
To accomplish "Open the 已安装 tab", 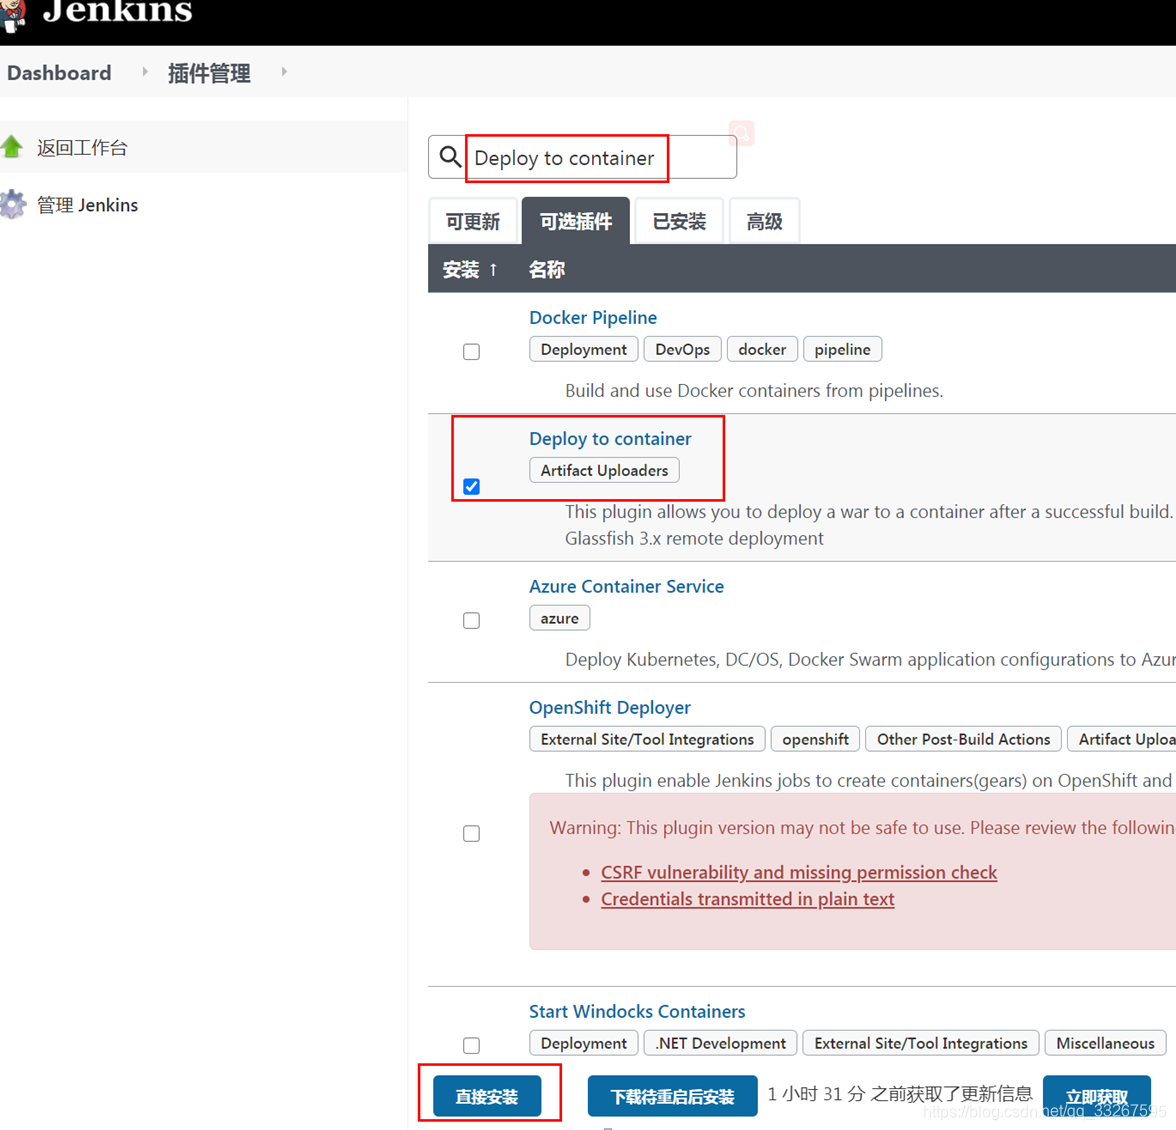I will click(679, 221).
